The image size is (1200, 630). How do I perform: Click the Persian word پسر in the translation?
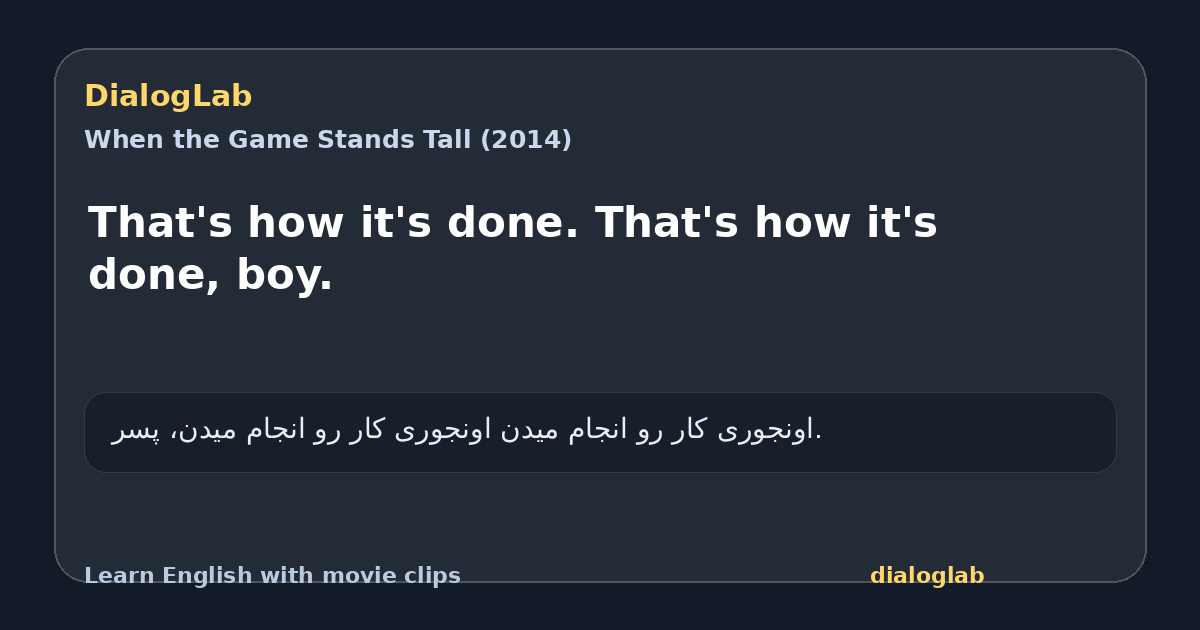[135, 431]
